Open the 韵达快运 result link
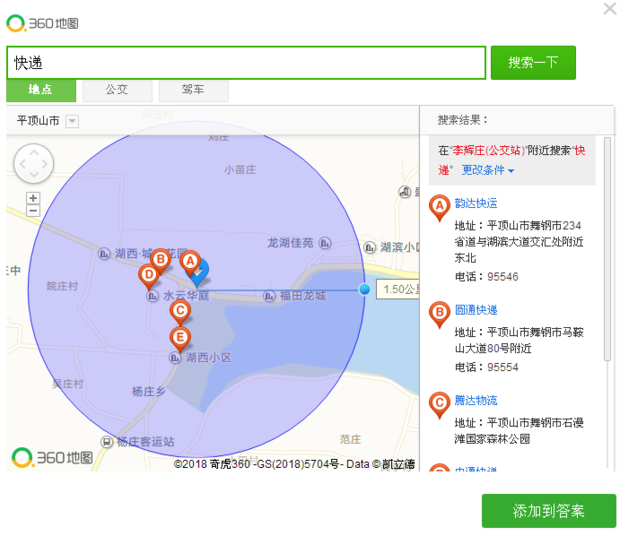Screen dimensions: 620x536 coord(476,203)
